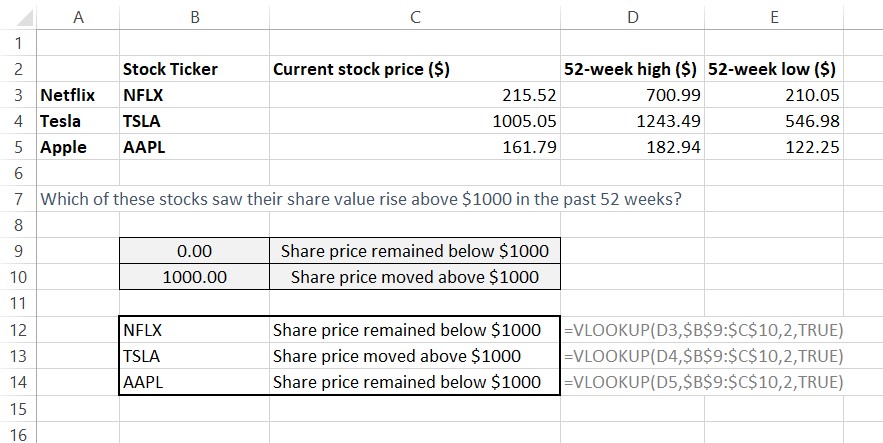
Task: Click the Stock Ticker header cell
Action: click(170, 70)
